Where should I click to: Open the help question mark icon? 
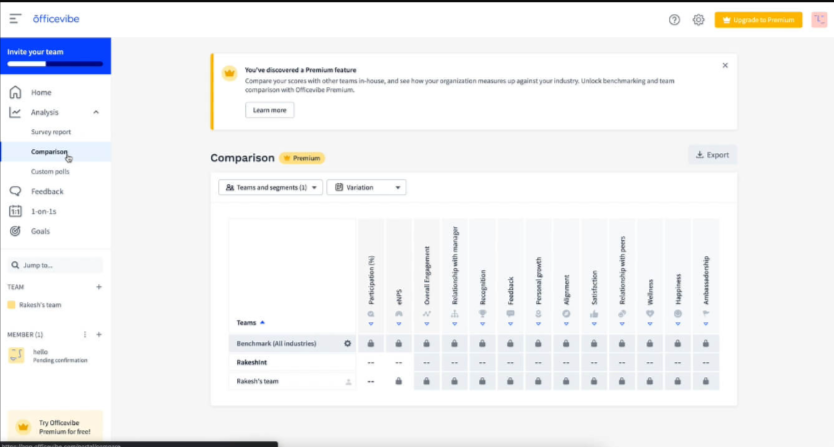pyautogui.click(x=674, y=20)
